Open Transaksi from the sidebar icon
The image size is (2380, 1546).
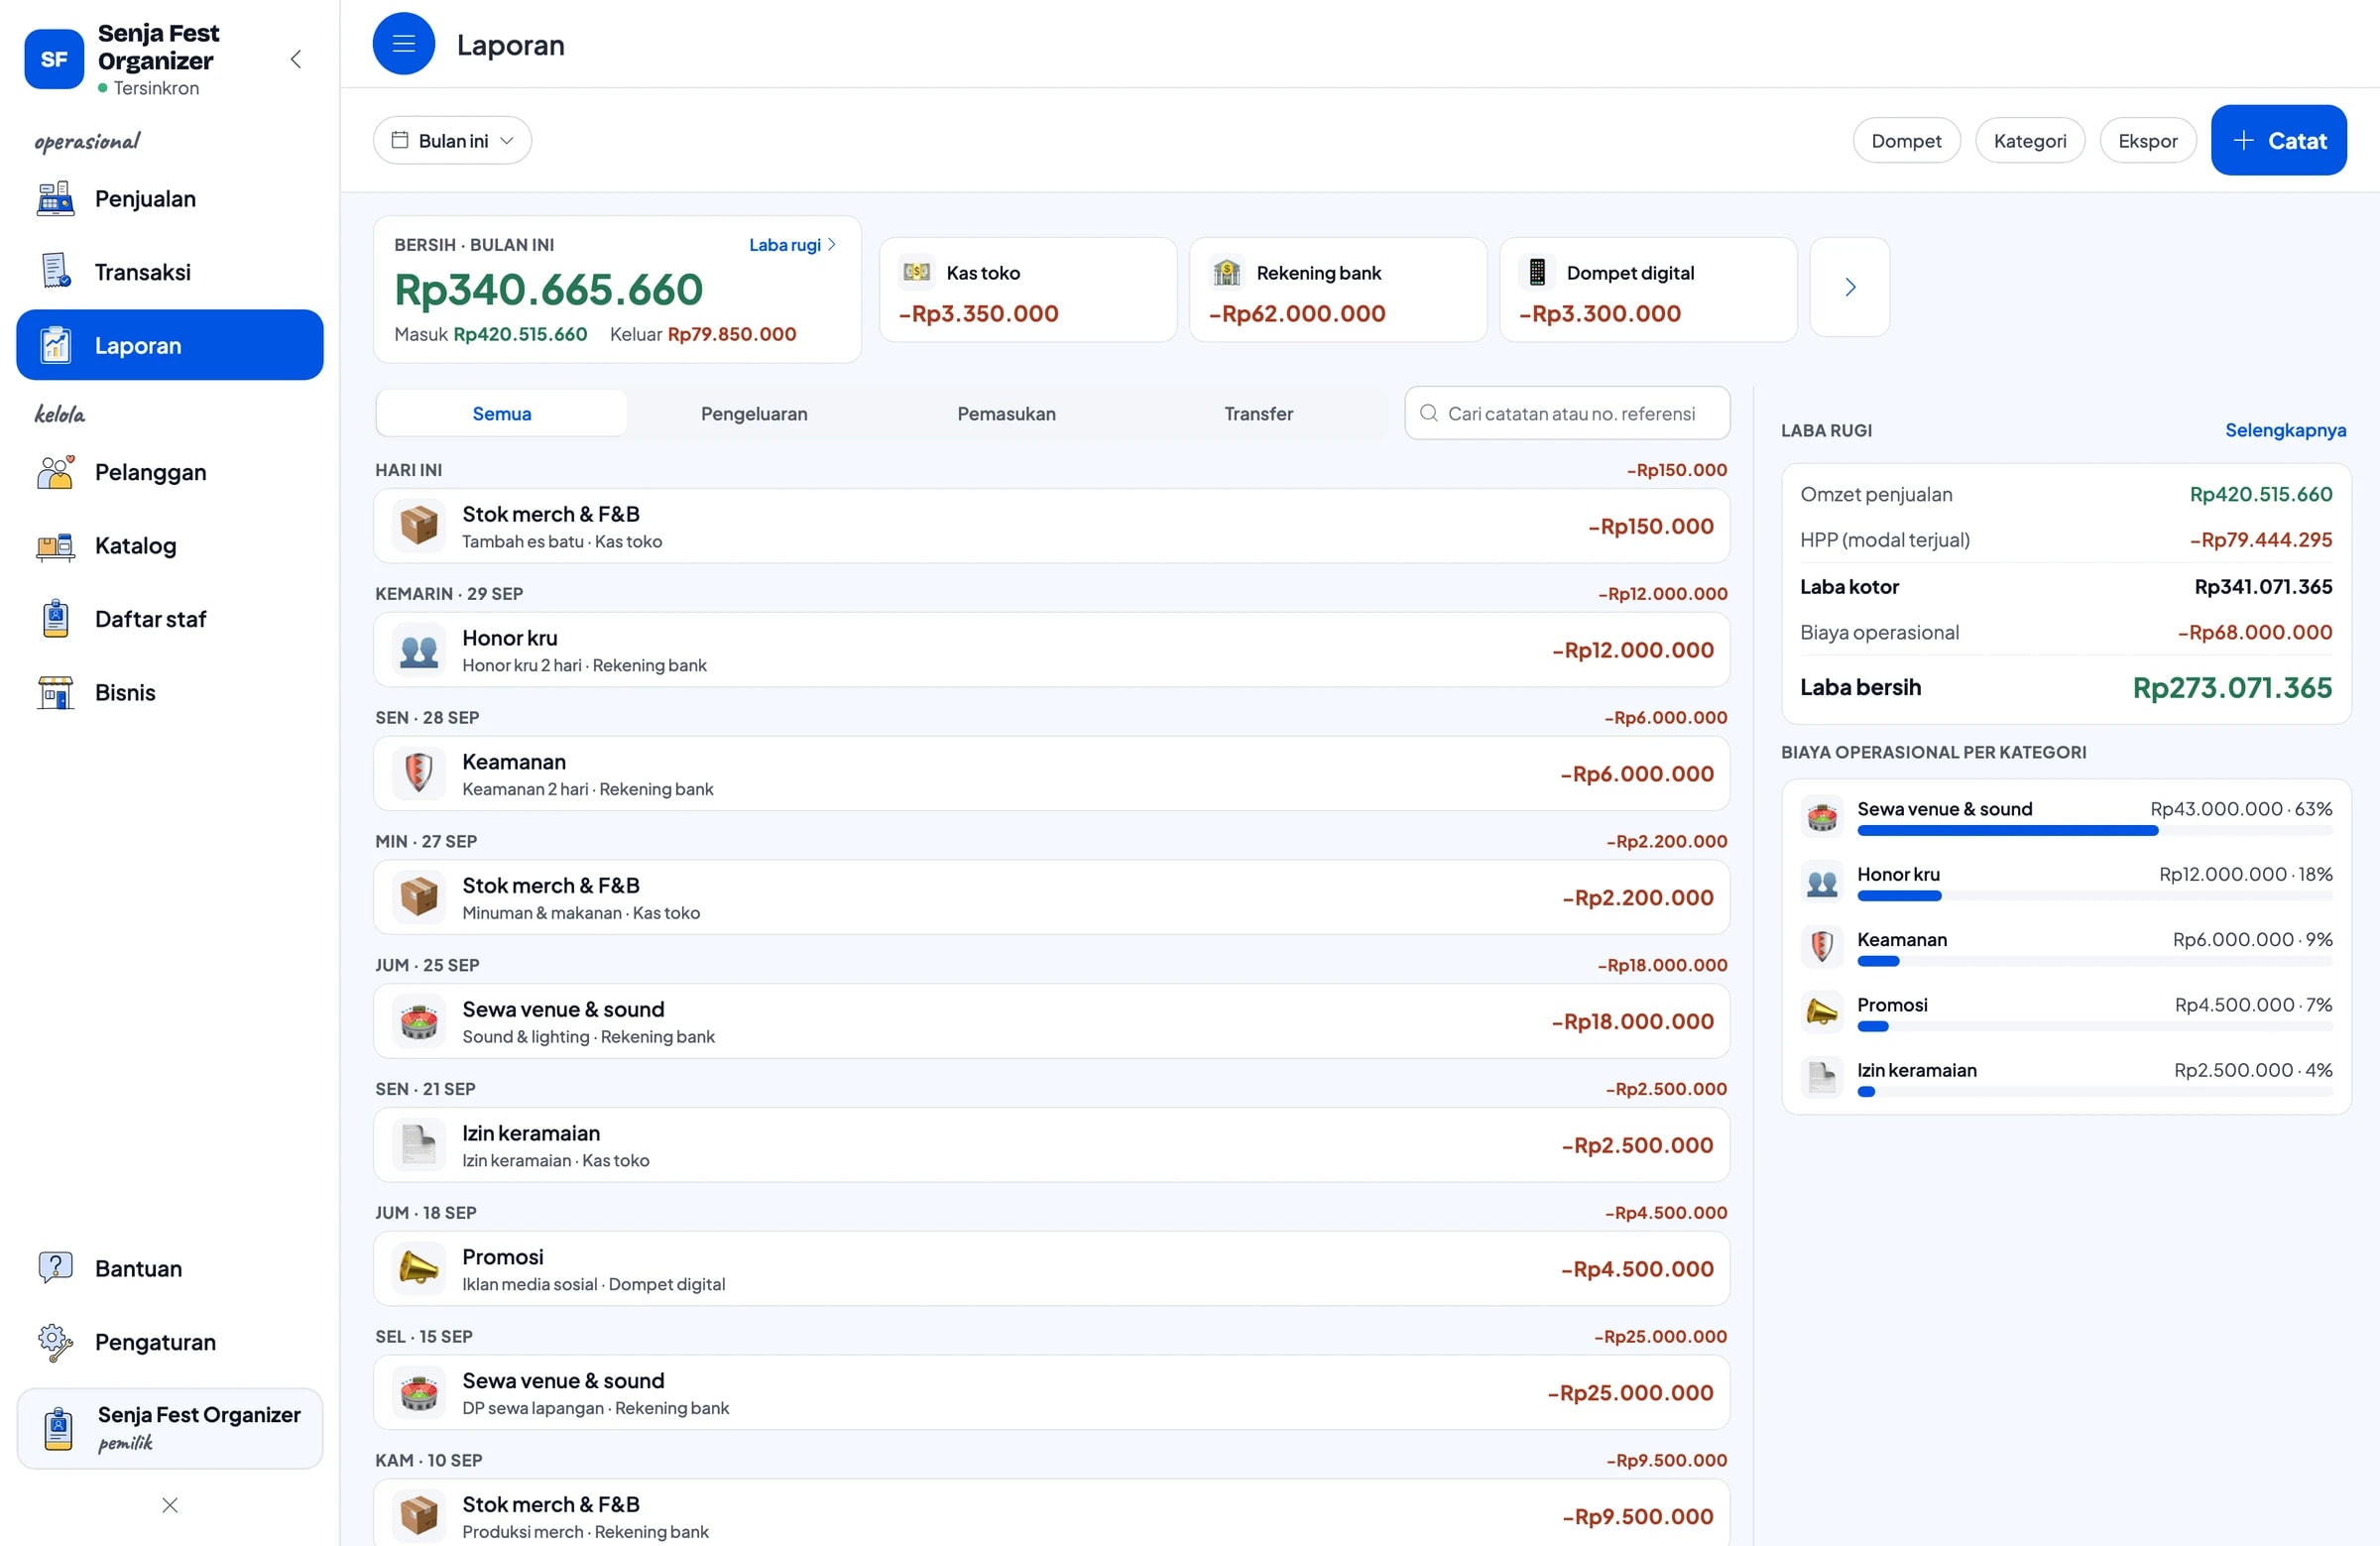click(x=55, y=271)
